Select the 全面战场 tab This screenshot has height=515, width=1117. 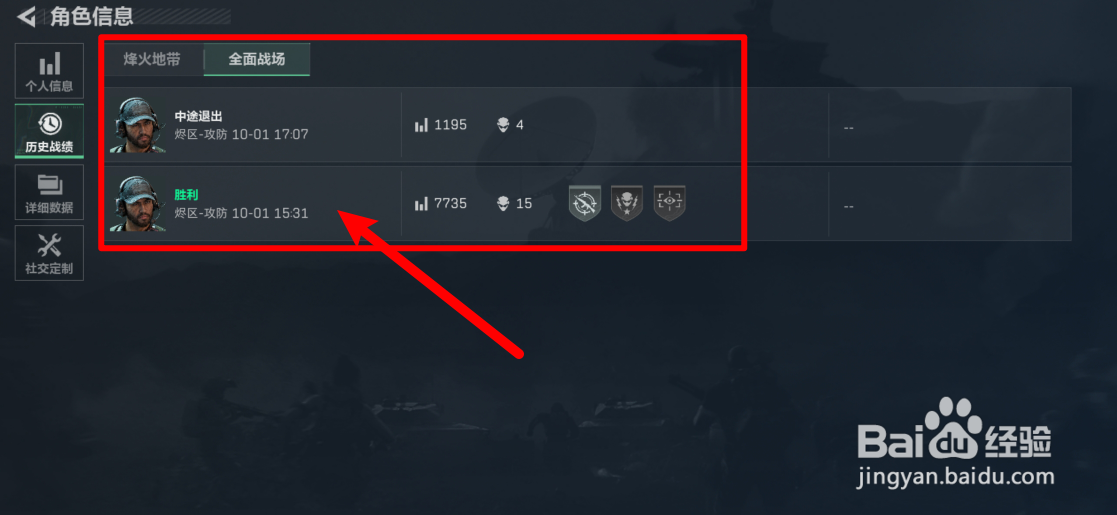256,59
